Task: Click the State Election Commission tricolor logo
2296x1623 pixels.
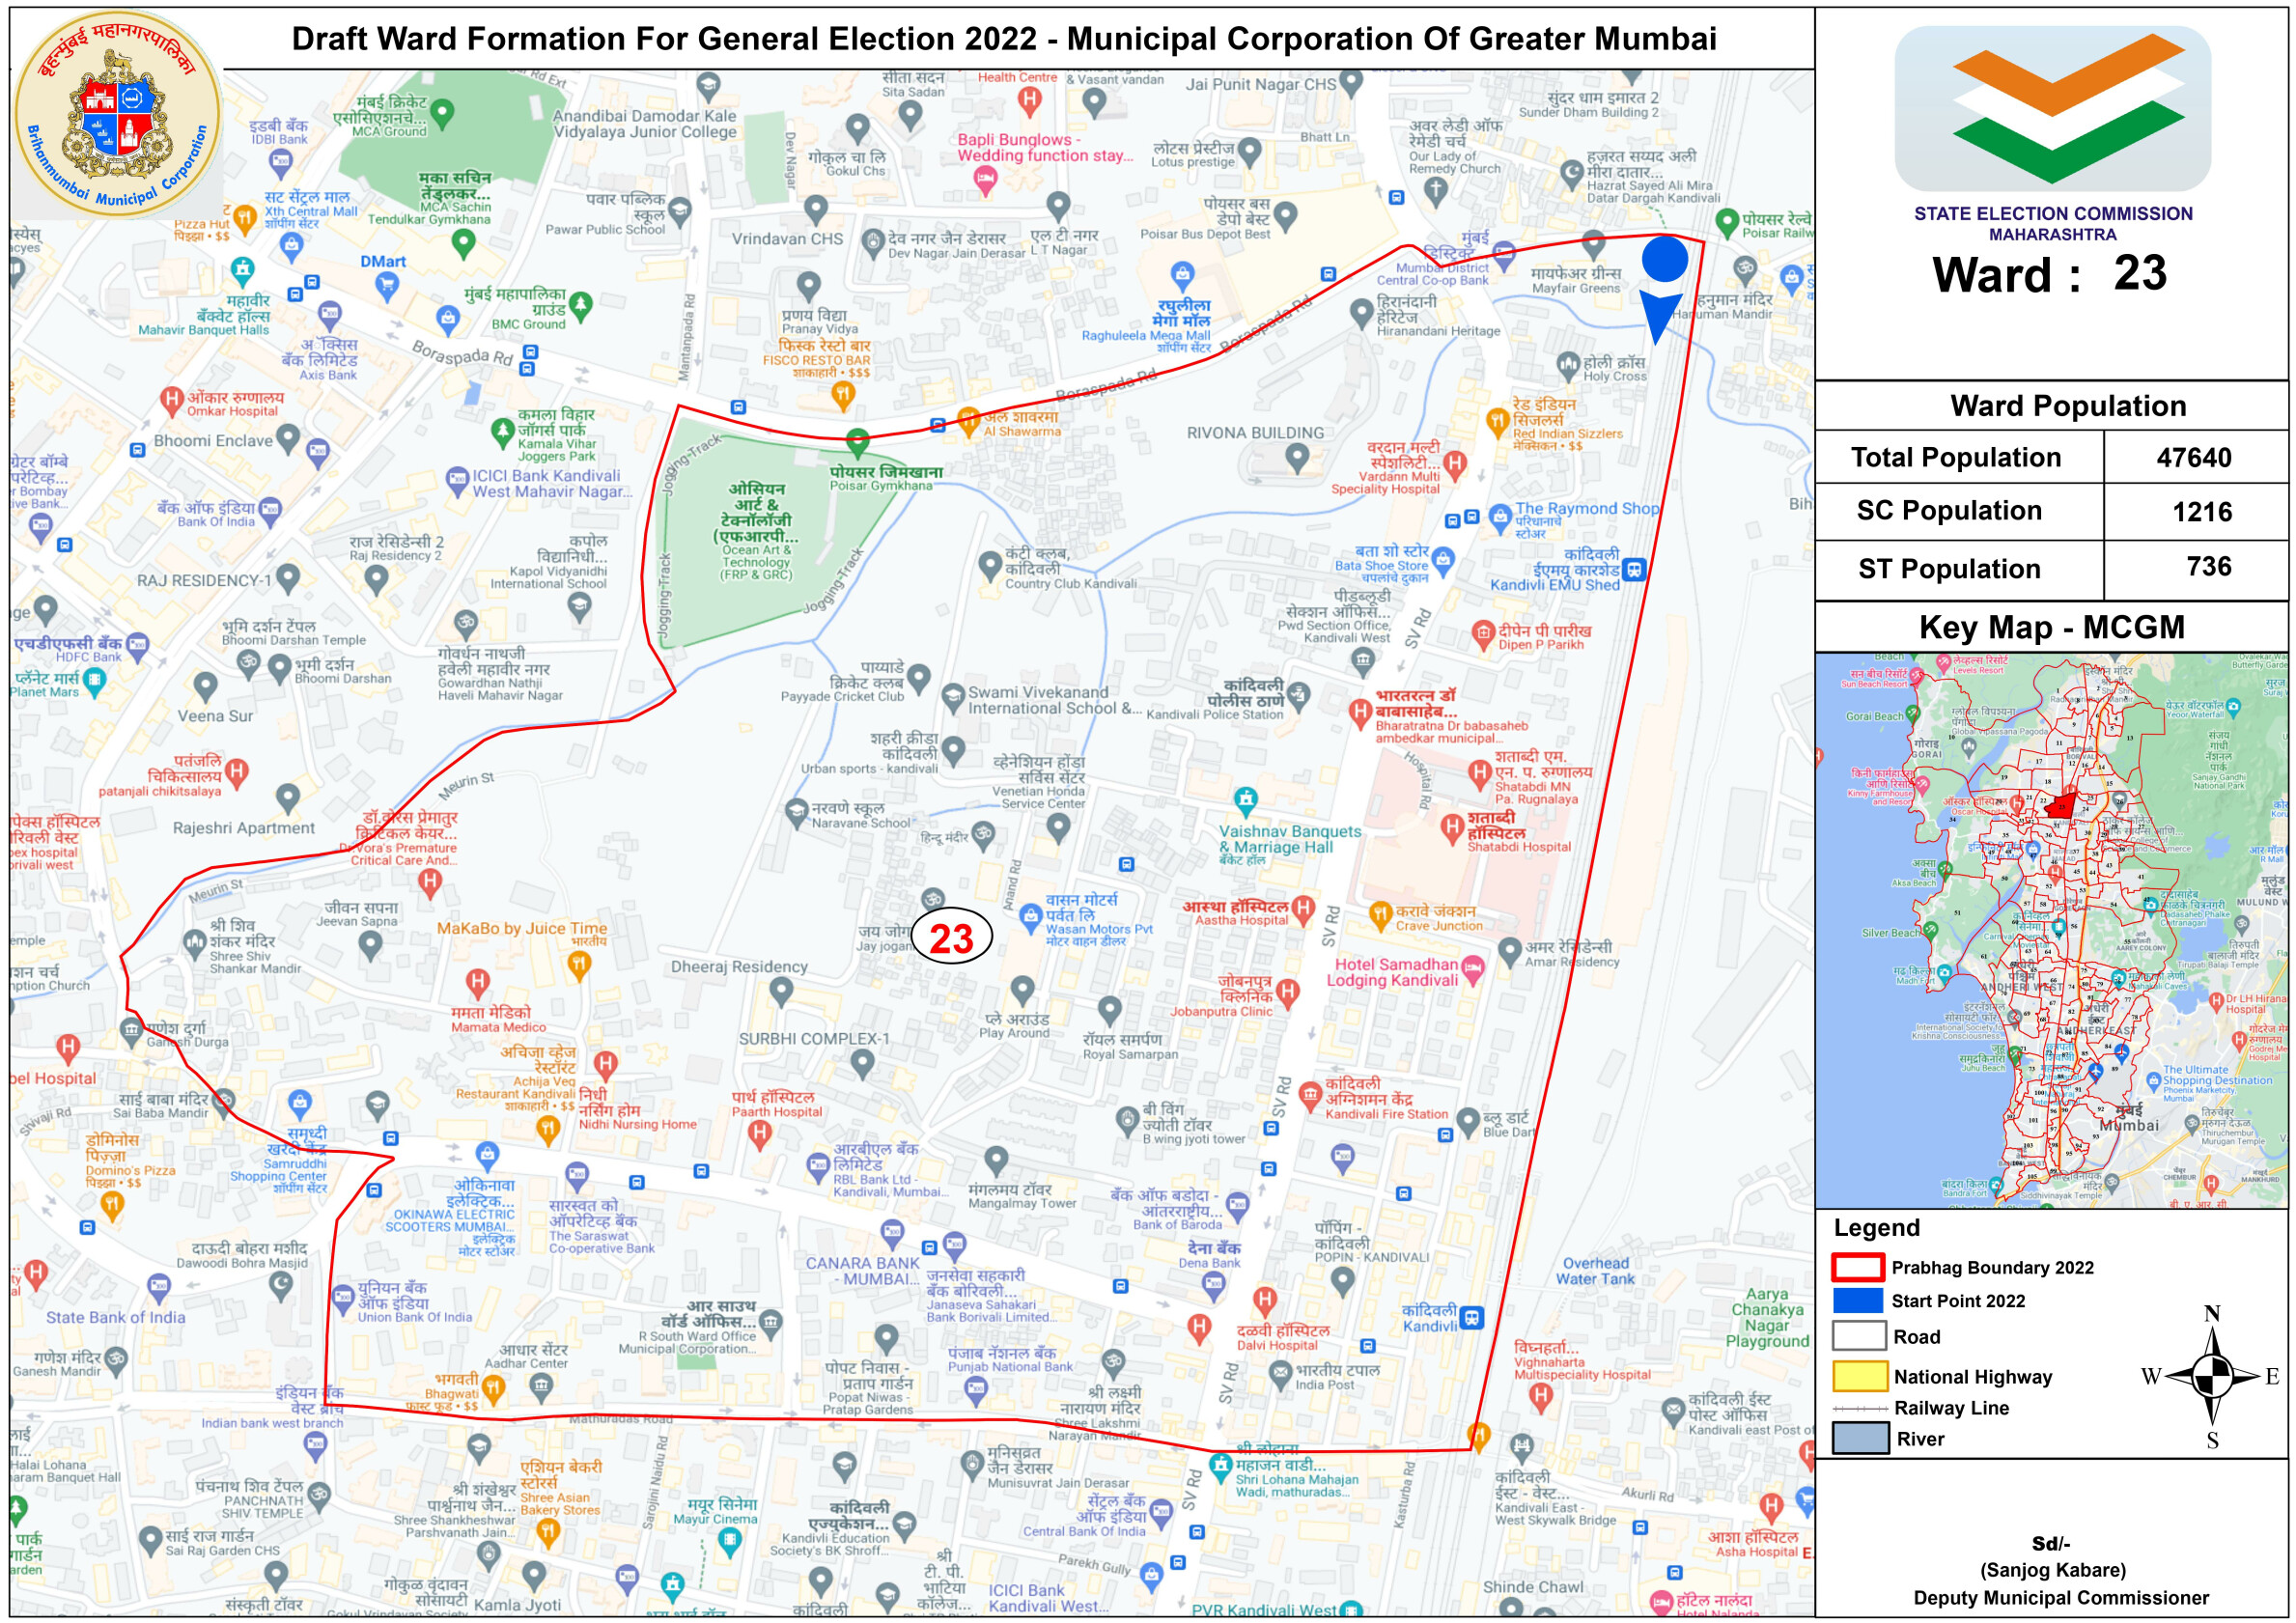Action: (2052, 108)
